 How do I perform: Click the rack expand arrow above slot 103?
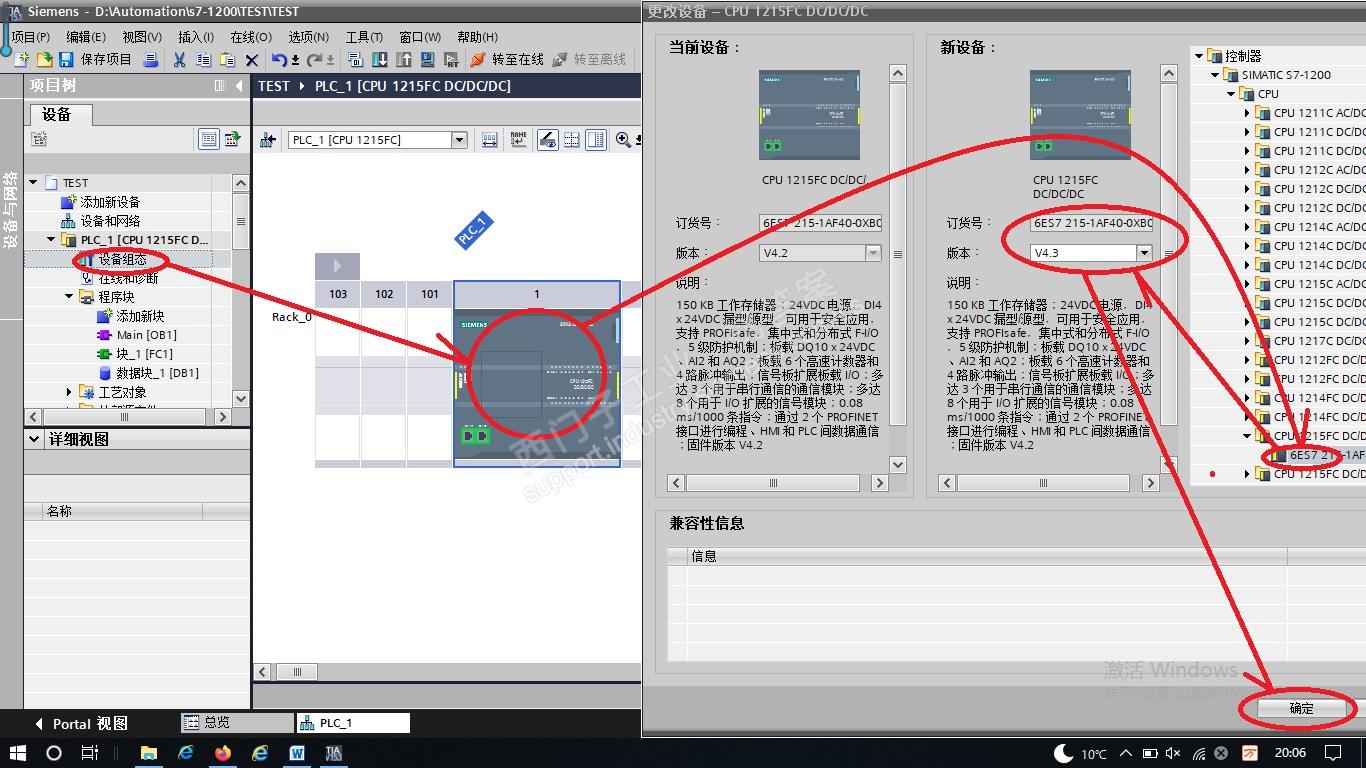point(337,266)
